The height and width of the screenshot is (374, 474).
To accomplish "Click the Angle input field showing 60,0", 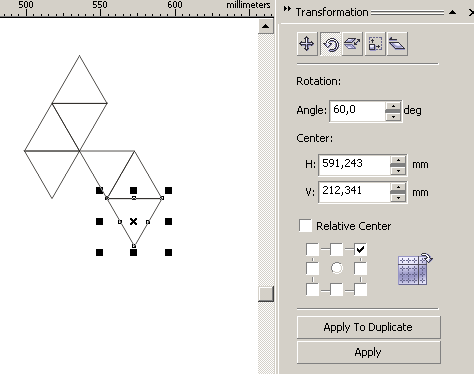I will point(357,111).
